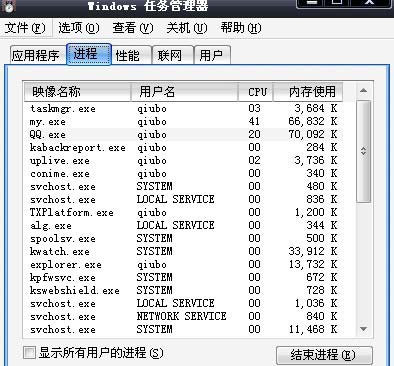Open the 关机(U) menu
Screen dimensions: 394x366
tap(187, 28)
